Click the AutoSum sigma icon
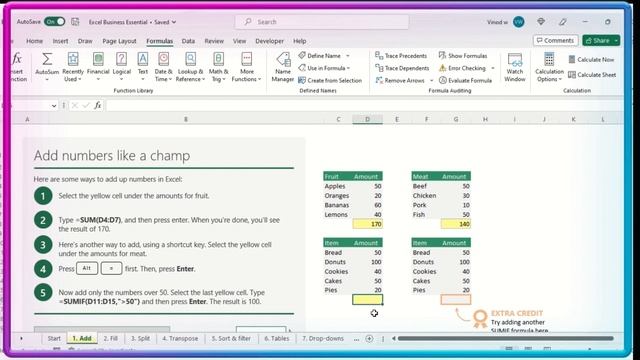Image resolution: width=640 pixels, height=360 pixels. 47,59
